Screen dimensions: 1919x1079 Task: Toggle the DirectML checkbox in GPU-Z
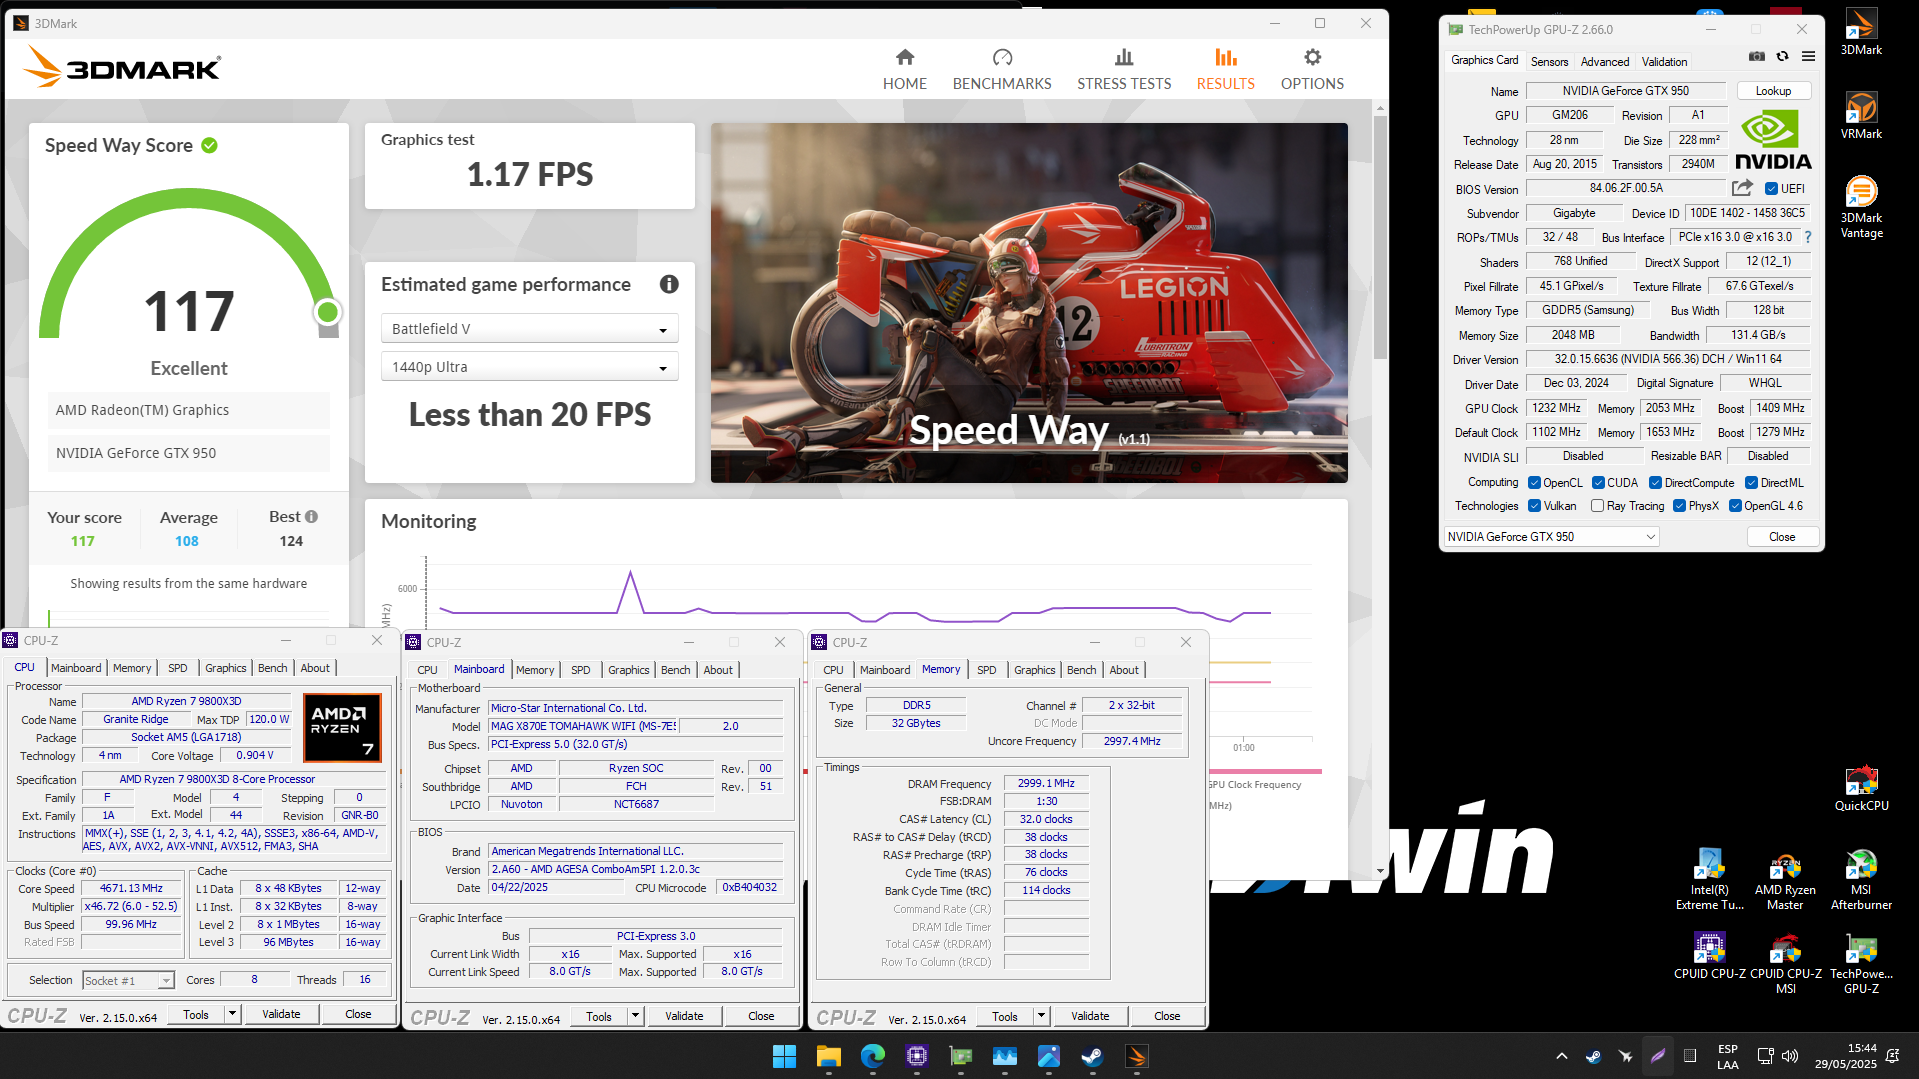click(x=1751, y=483)
